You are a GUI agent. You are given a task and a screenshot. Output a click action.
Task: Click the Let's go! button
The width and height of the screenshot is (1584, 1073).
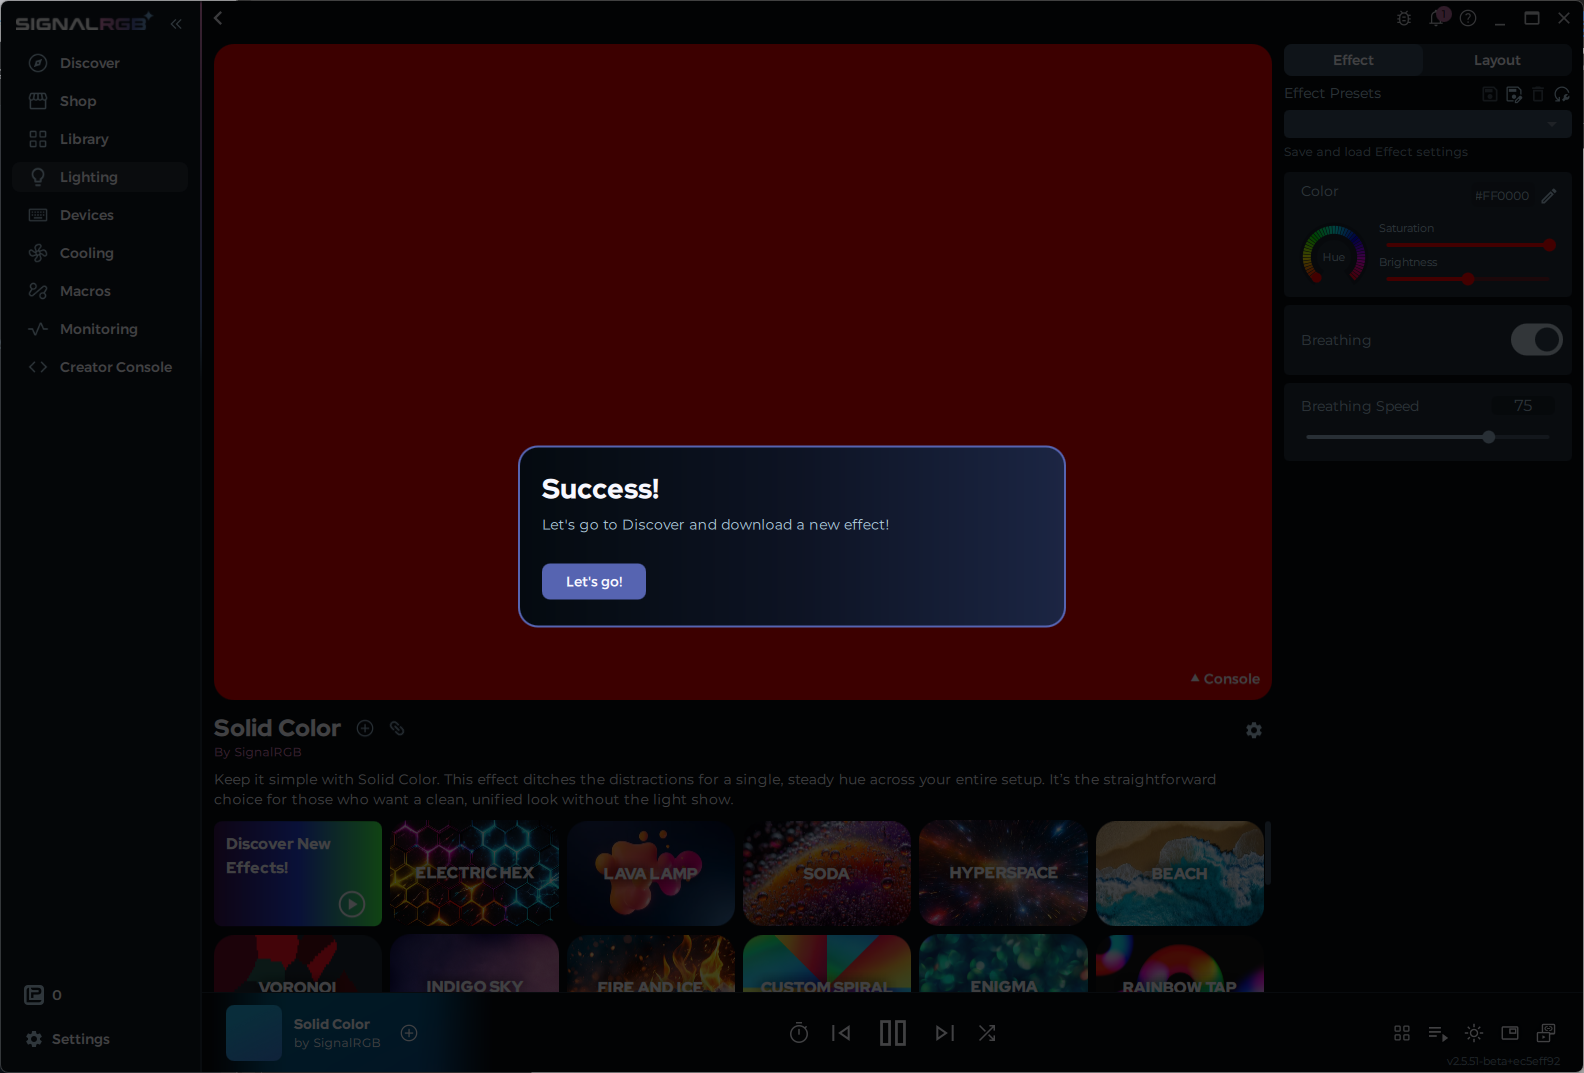point(594,581)
